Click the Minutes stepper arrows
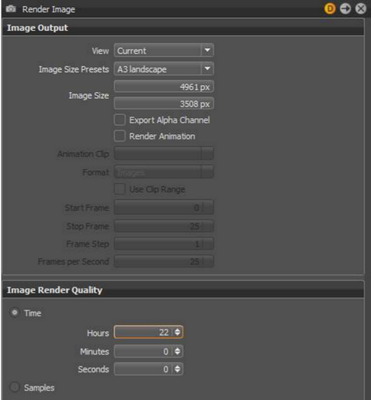The height and width of the screenshot is (400, 371). [177, 351]
